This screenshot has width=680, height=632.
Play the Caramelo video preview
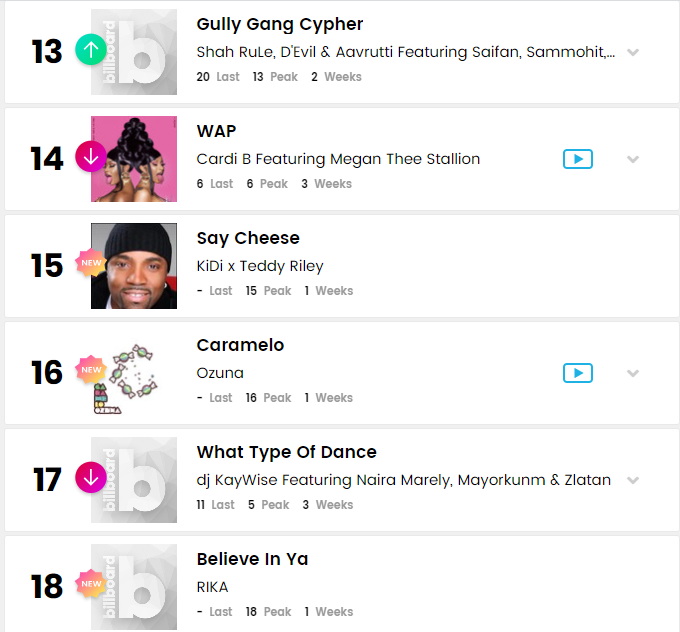(578, 373)
